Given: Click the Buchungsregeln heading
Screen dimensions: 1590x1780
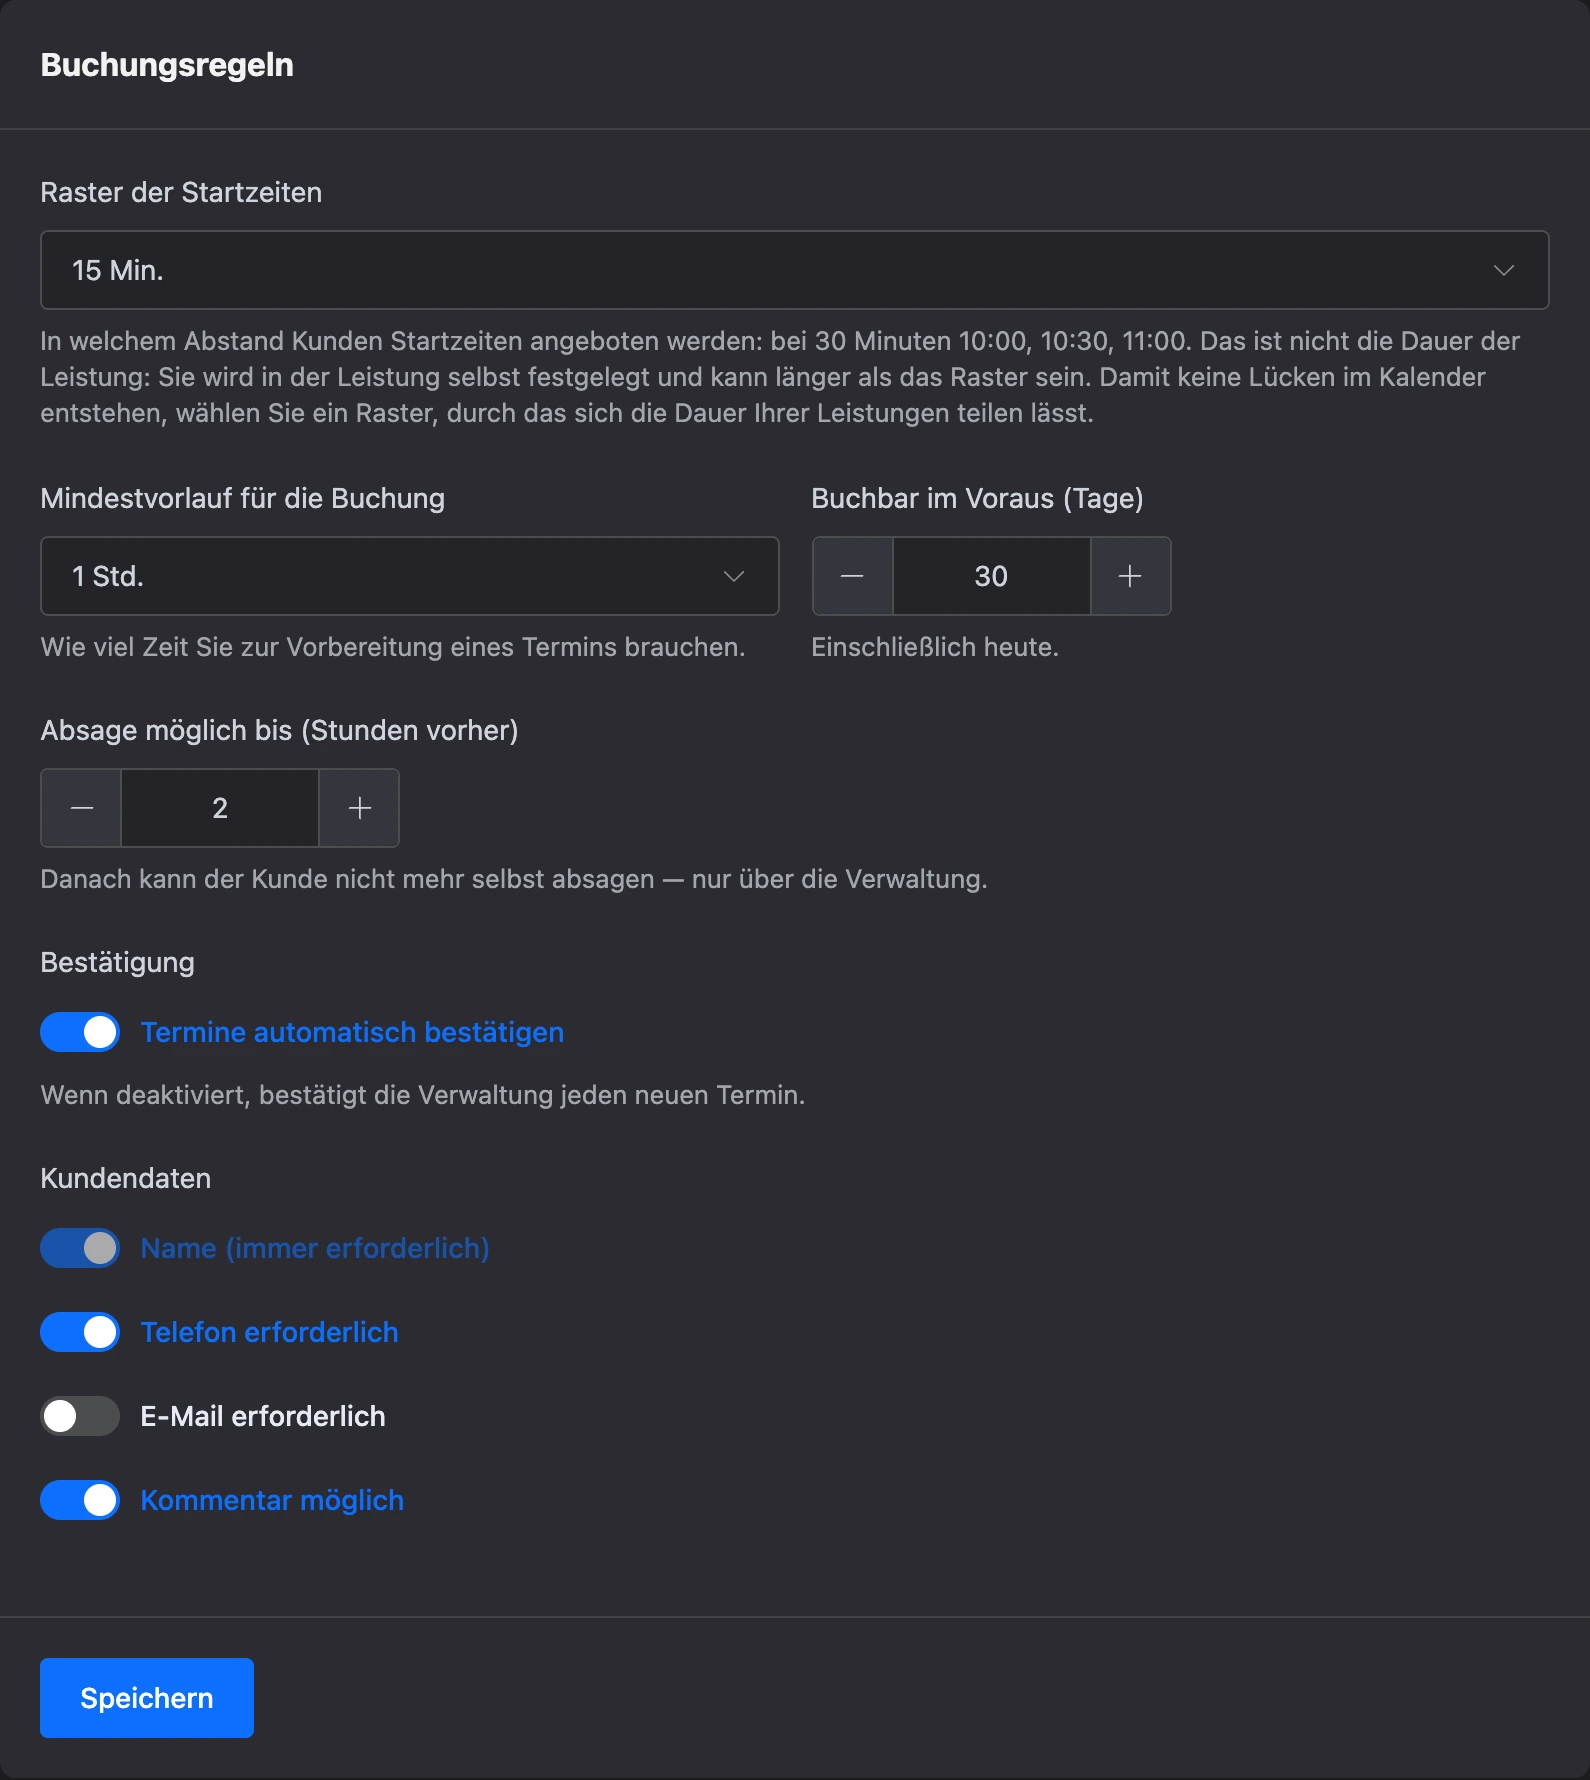Looking at the screenshot, I should pyautogui.click(x=167, y=65).
